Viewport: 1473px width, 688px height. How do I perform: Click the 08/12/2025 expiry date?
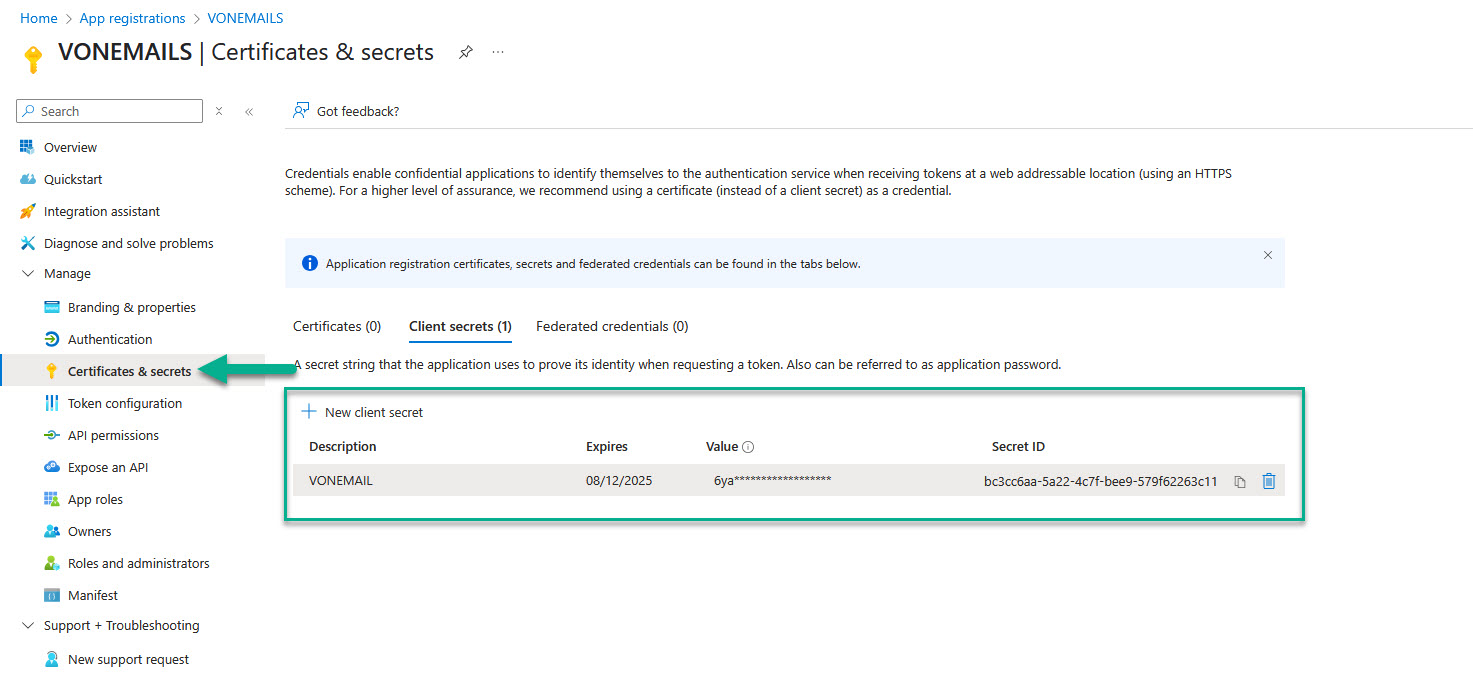click(x=619, y=481)
